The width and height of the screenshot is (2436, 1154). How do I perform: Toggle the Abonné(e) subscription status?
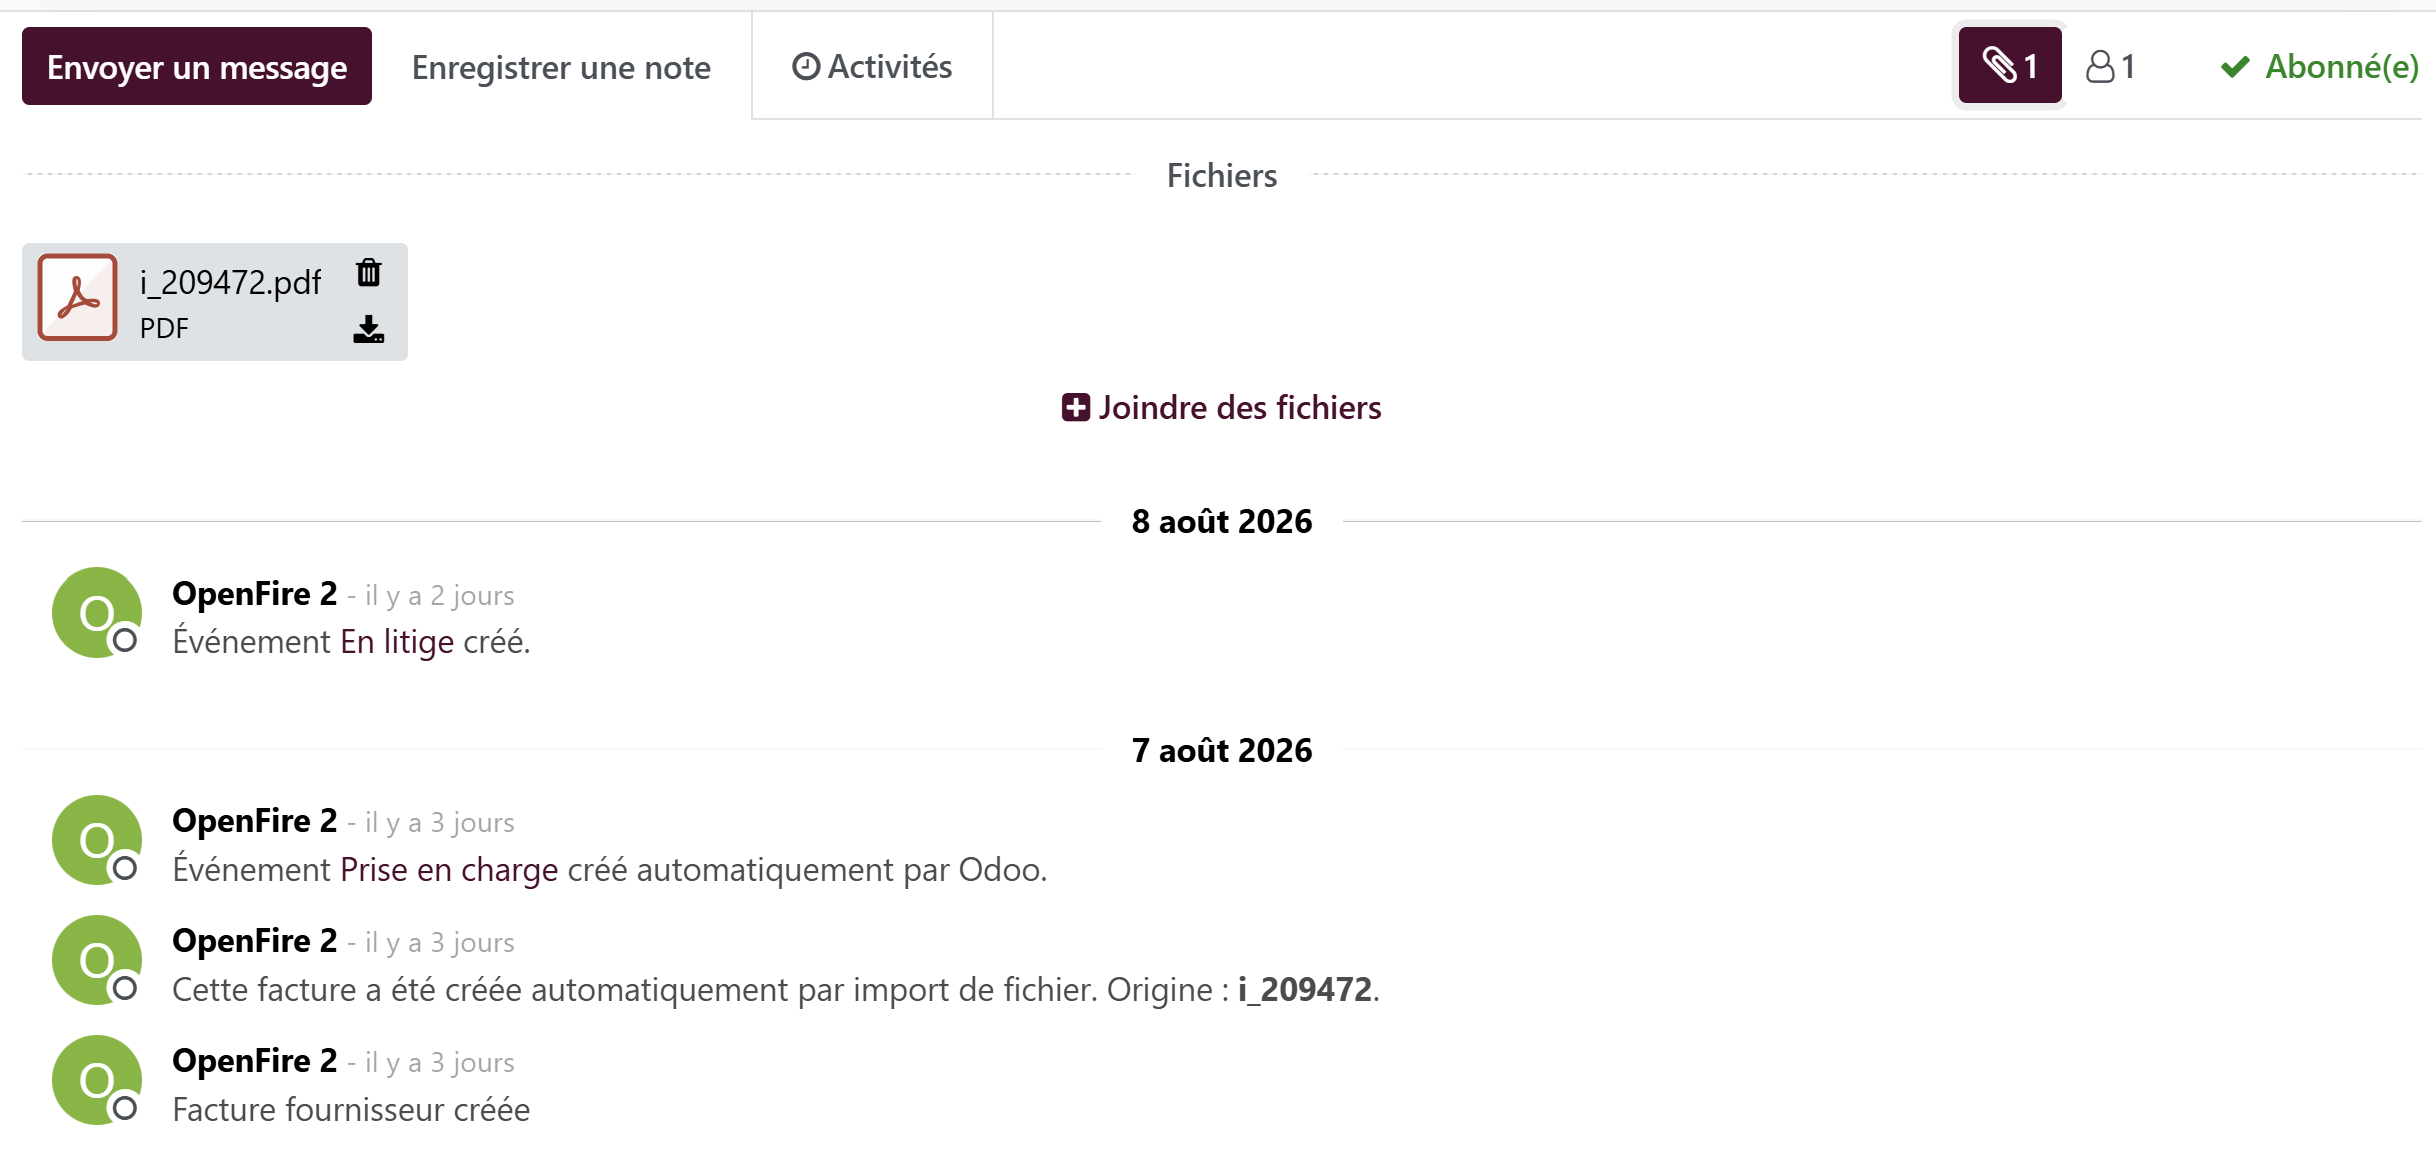(2320, 67)
